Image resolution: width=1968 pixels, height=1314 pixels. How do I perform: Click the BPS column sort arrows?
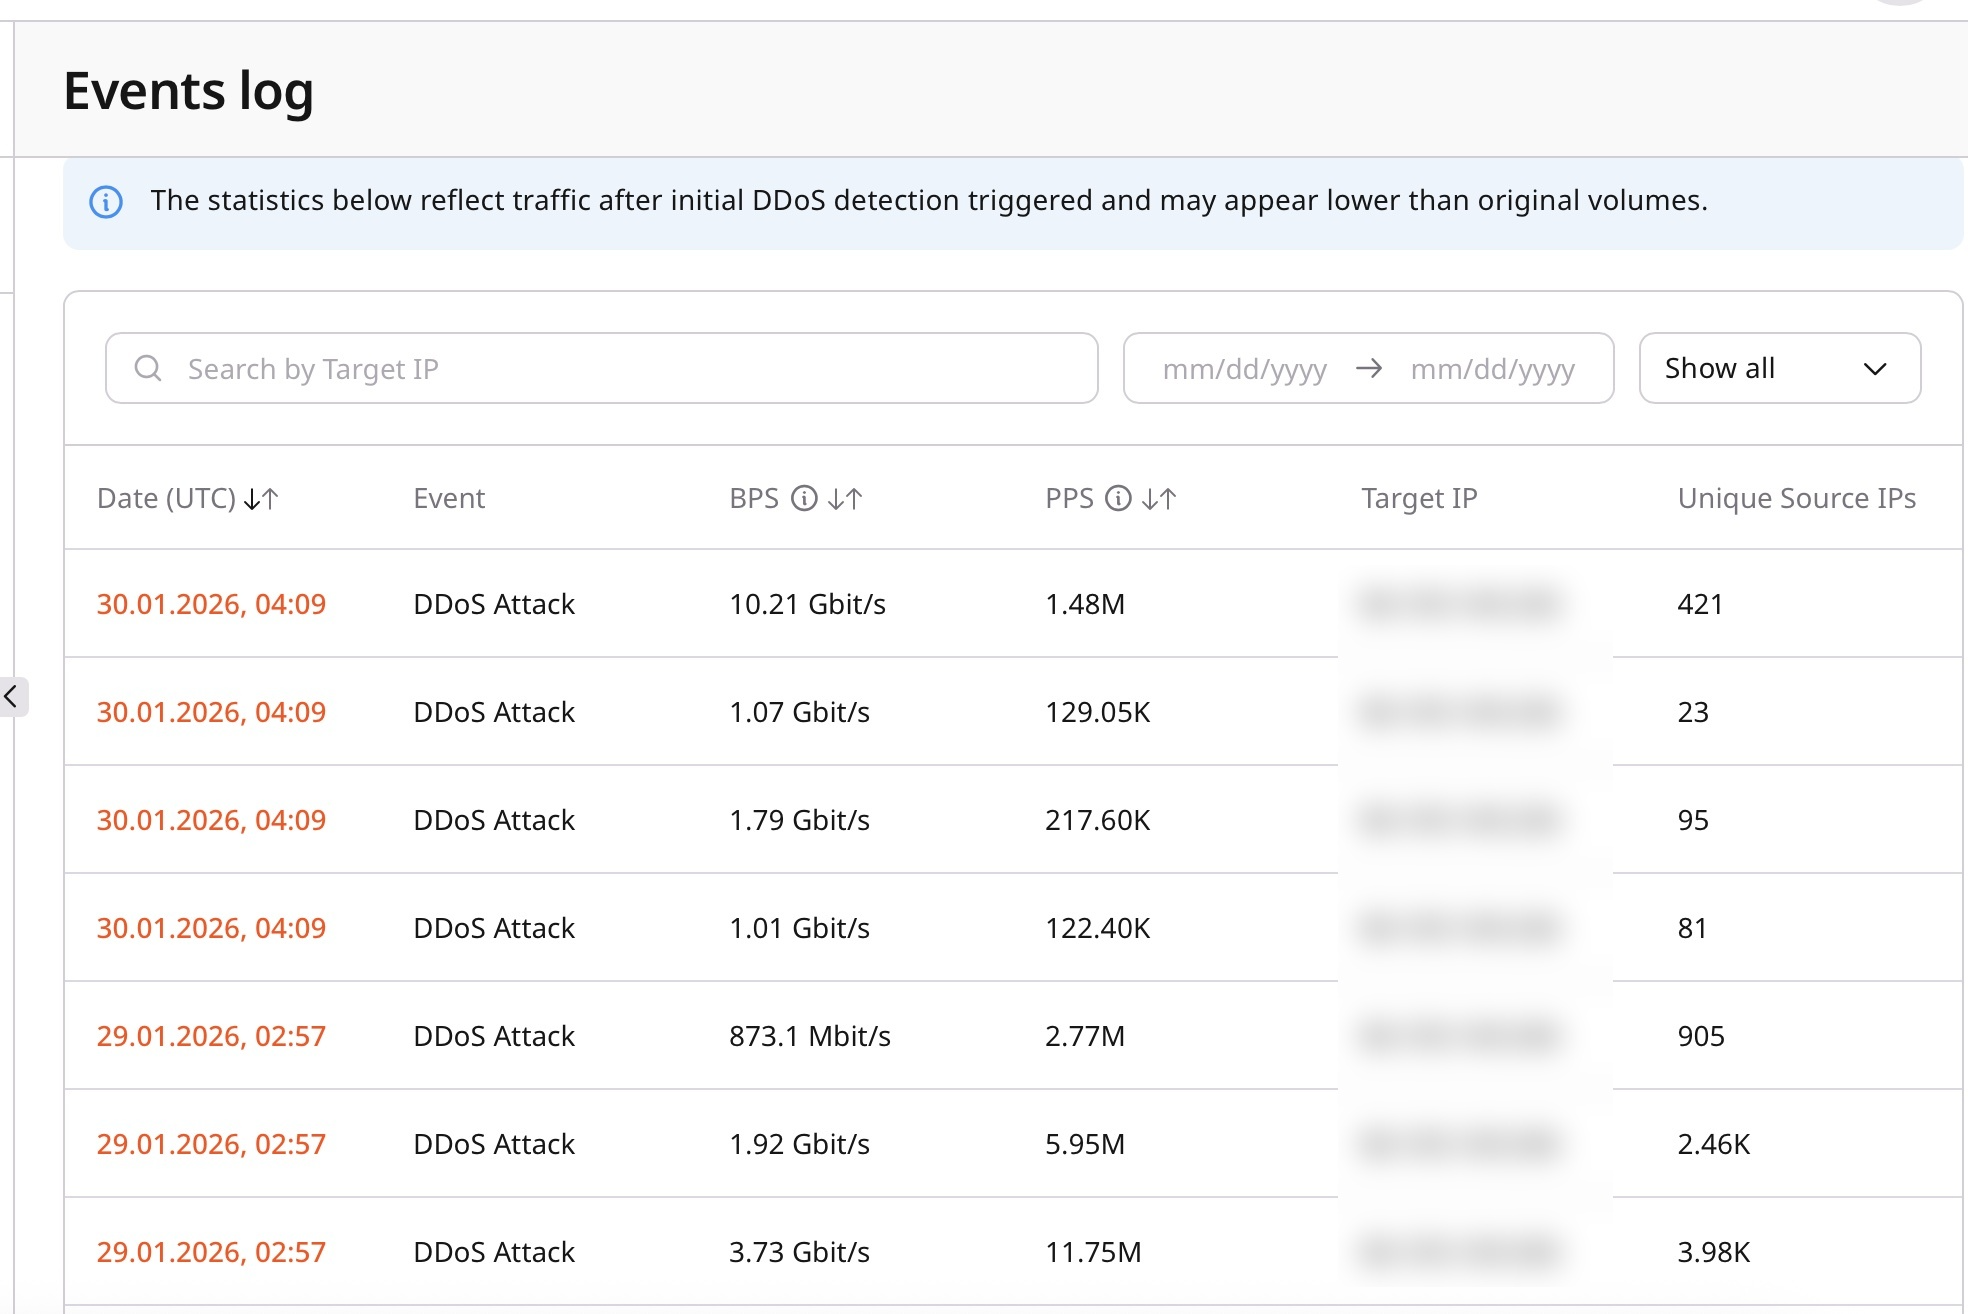pos(845,498)
